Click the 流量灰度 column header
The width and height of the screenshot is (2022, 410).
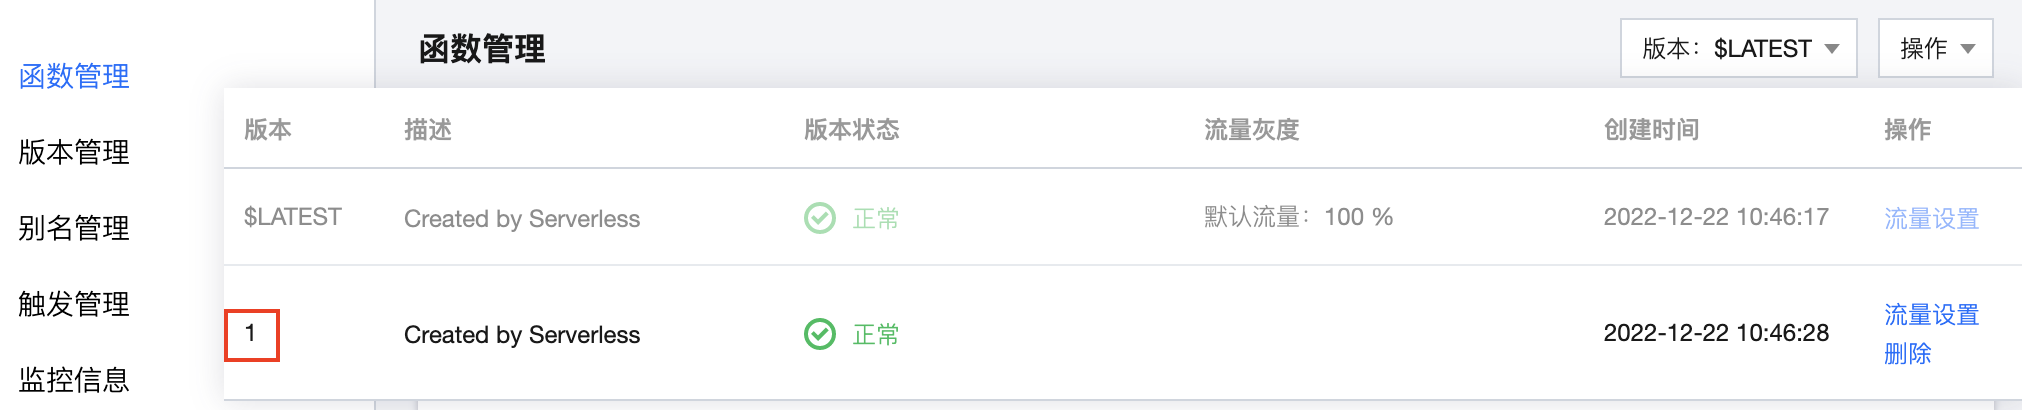[1251, 130]
